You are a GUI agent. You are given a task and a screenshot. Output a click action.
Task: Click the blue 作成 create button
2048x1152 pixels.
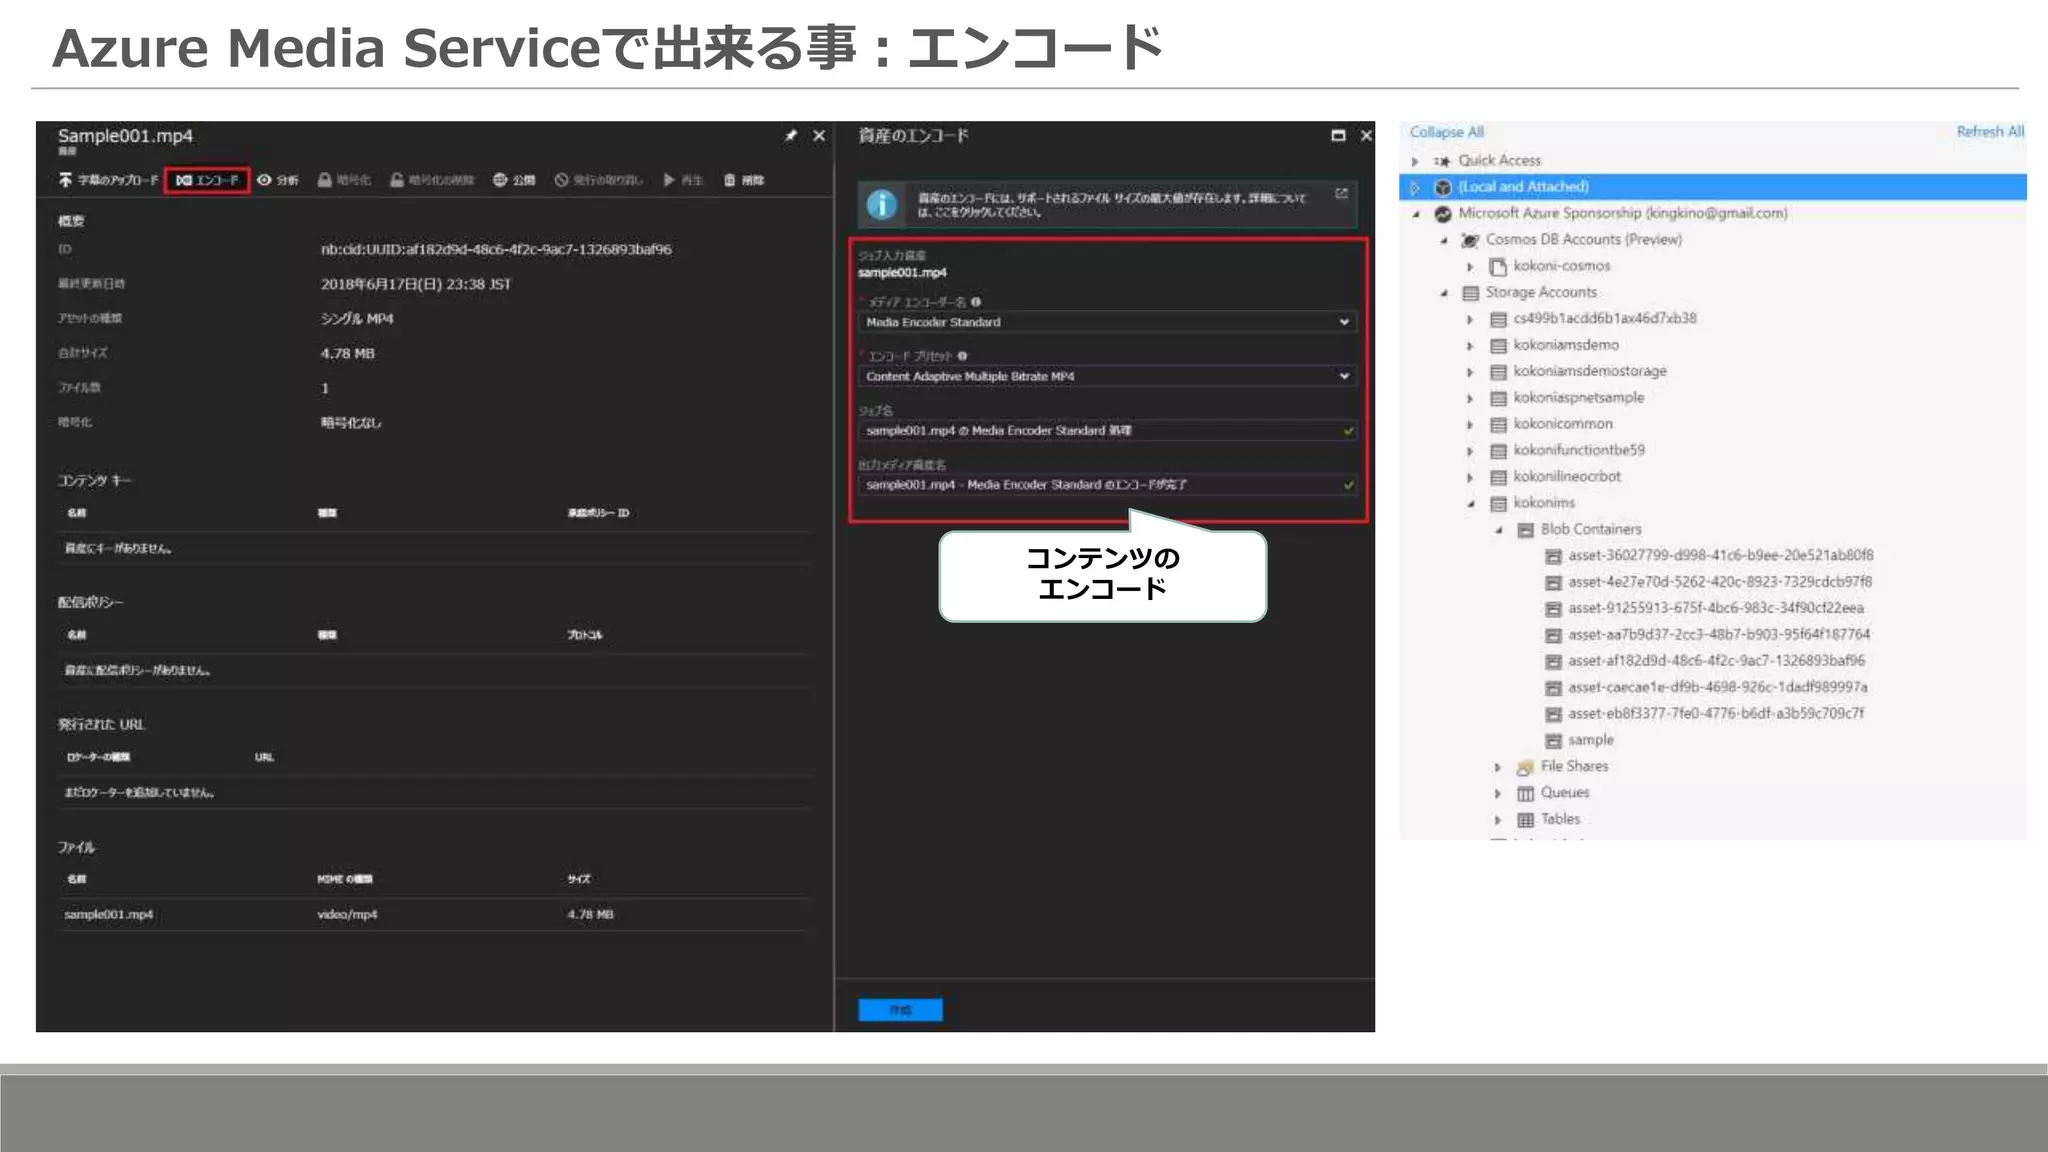900,1010
